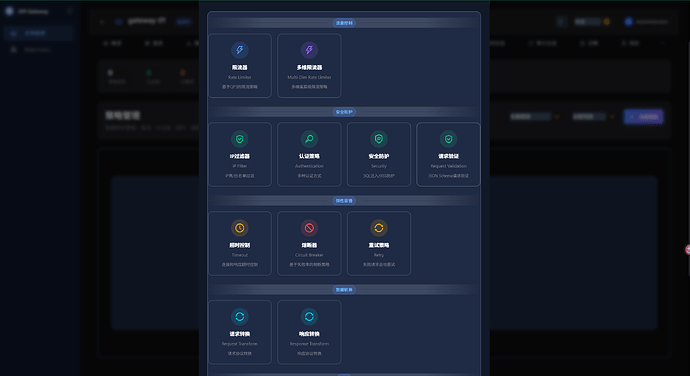Select the Rate Limiter lightning icon card
The height and width of the screenshot is (376, 690).
[x=240, y=66]
